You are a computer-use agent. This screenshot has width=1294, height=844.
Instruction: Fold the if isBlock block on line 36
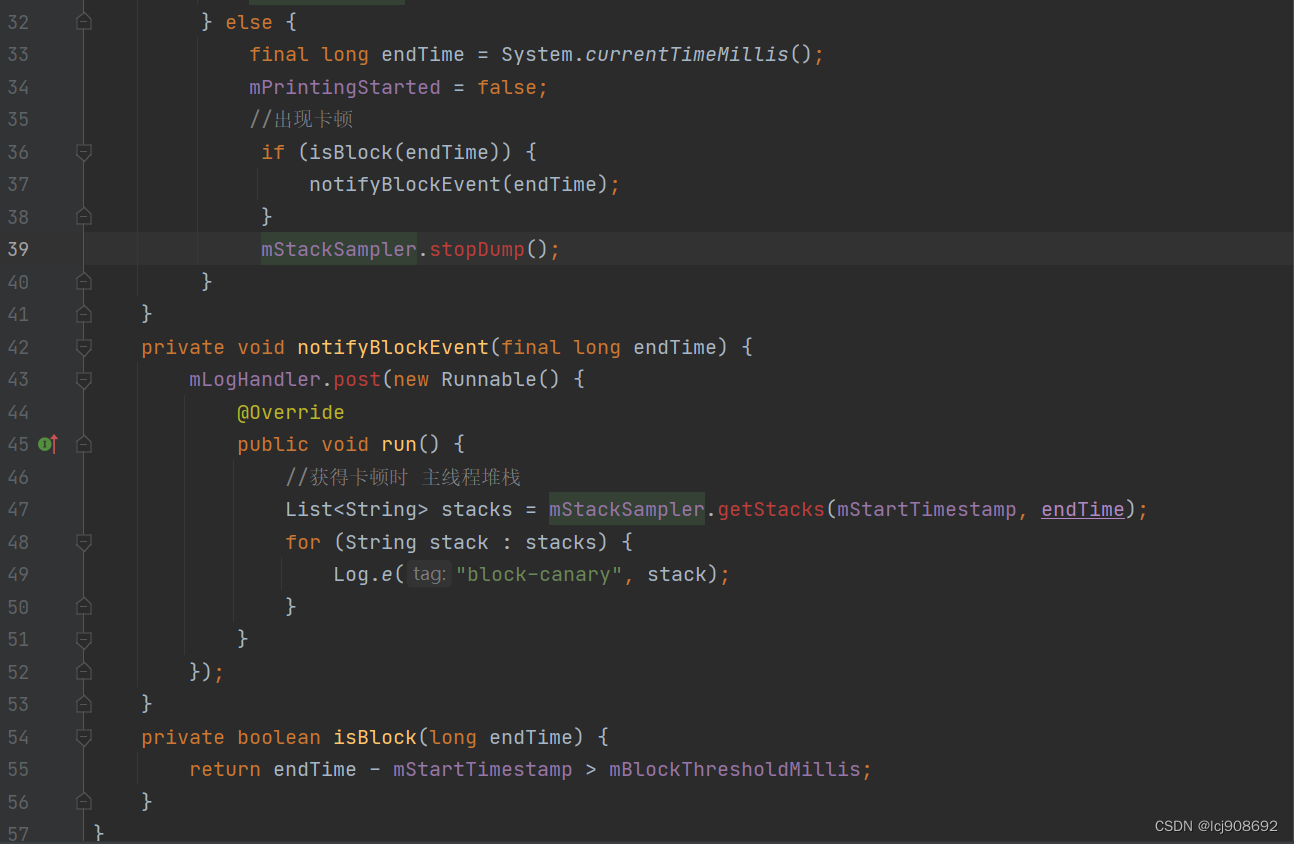pos(84,152)
